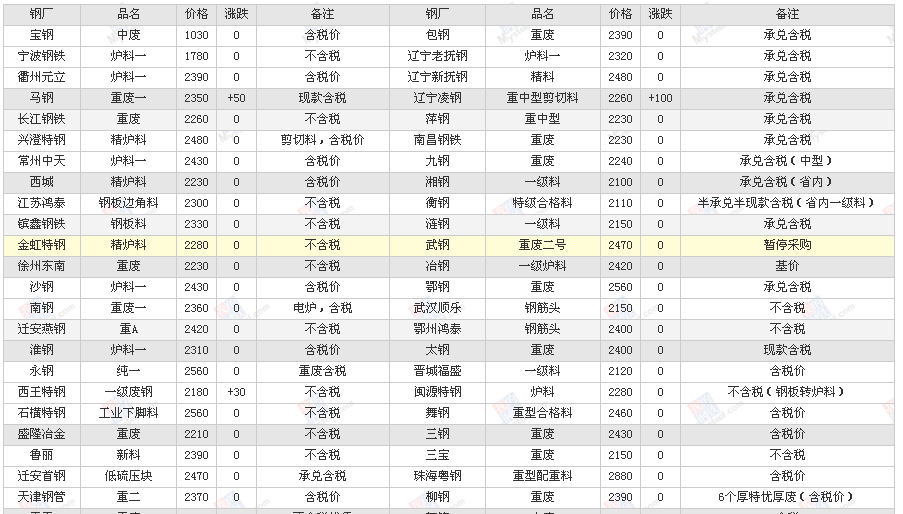Select the 西王特钢 +30 change cell
The width and height of the screenshot is (903, 514).
point(236,392)
